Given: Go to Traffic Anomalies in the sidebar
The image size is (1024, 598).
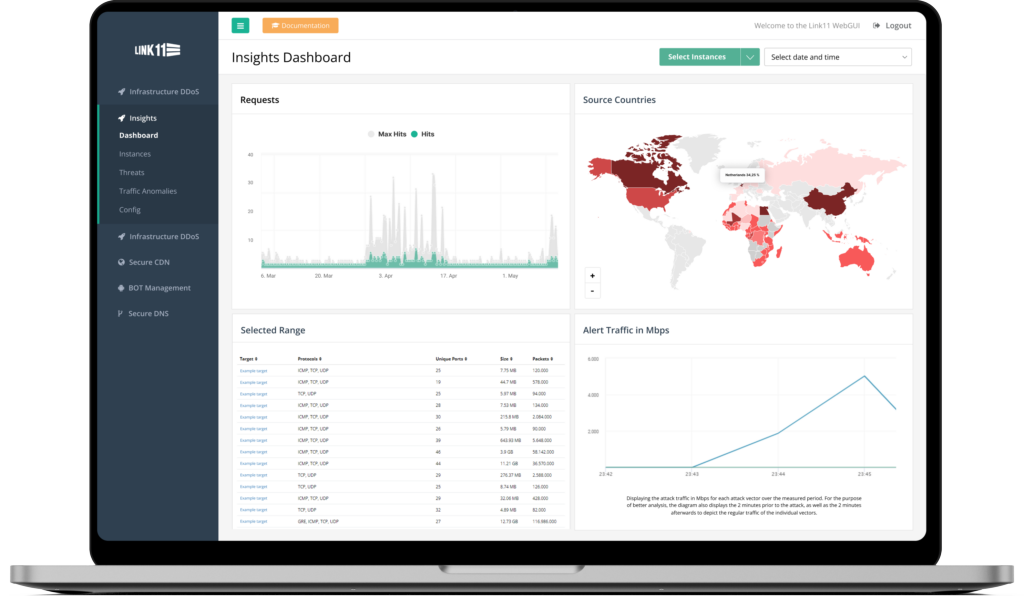Looking at the screenshot, I should click(x=148, y=191).
